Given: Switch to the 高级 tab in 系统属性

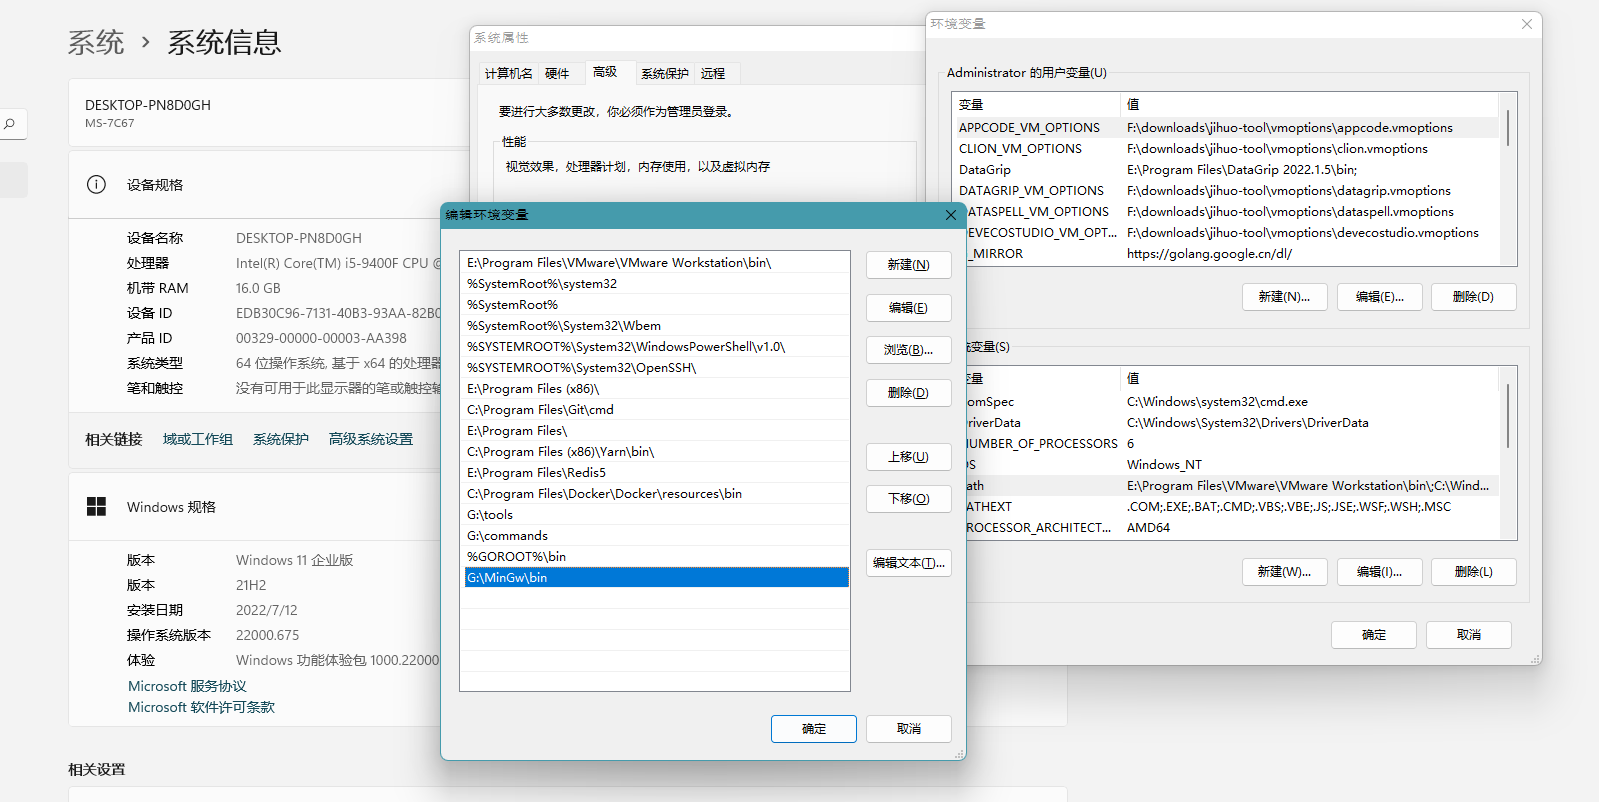Looking at the screenshot, I should click(605, 72).
